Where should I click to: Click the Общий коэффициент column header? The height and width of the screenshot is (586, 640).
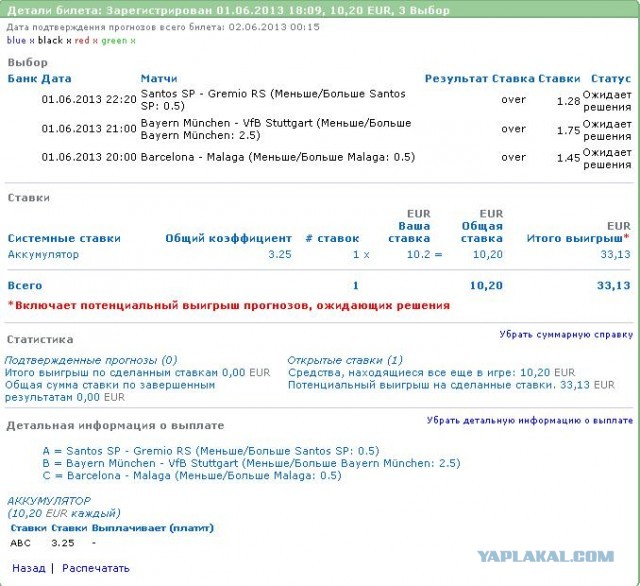coord(228,239)
